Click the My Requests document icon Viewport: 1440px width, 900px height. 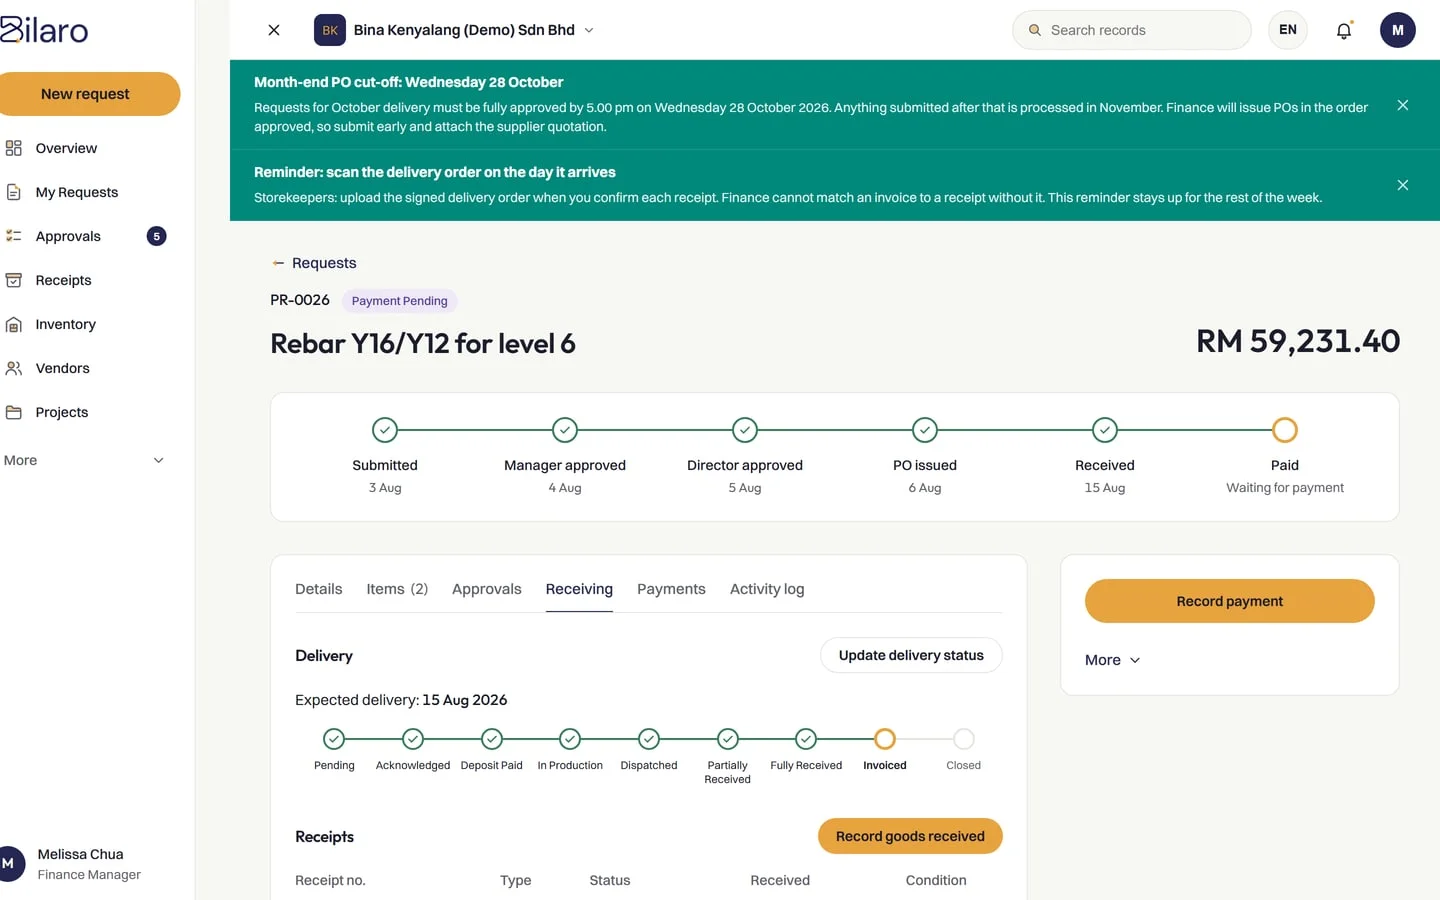coord(14,192)
